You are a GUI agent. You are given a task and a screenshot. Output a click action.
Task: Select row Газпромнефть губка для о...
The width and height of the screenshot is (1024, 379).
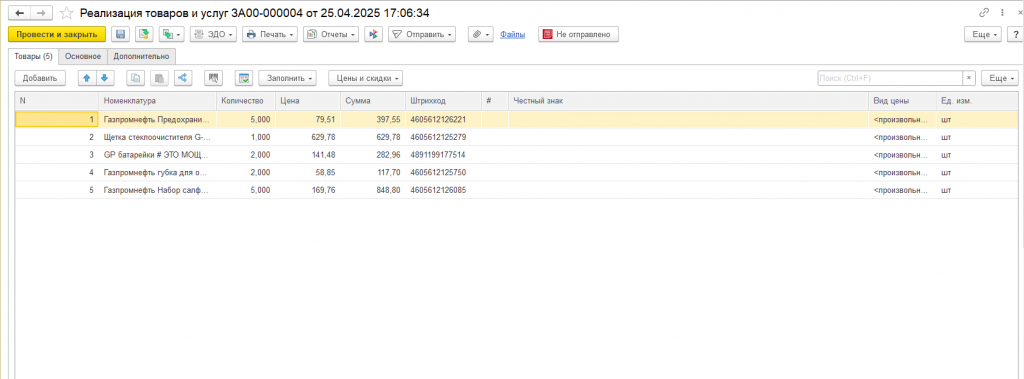(516, 173)
